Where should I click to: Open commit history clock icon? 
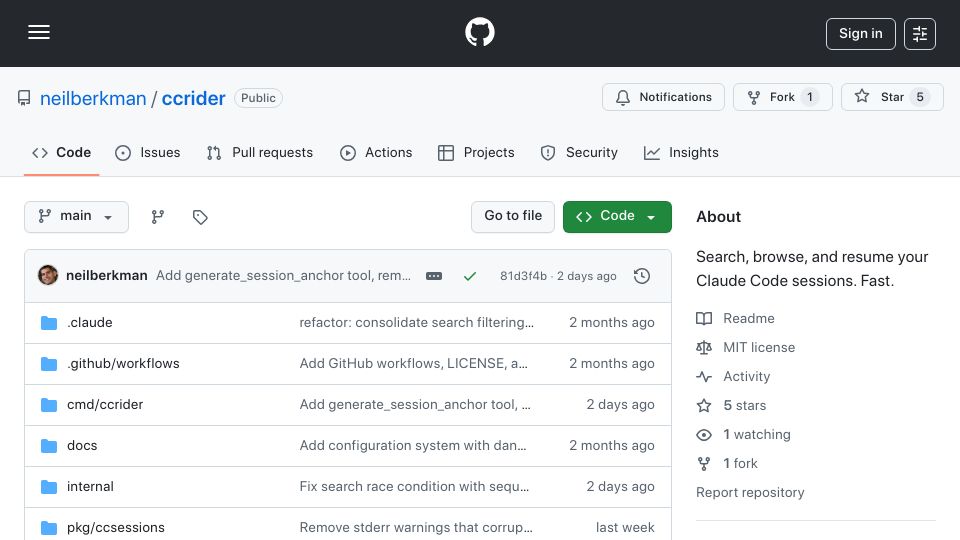pos(642,276)
